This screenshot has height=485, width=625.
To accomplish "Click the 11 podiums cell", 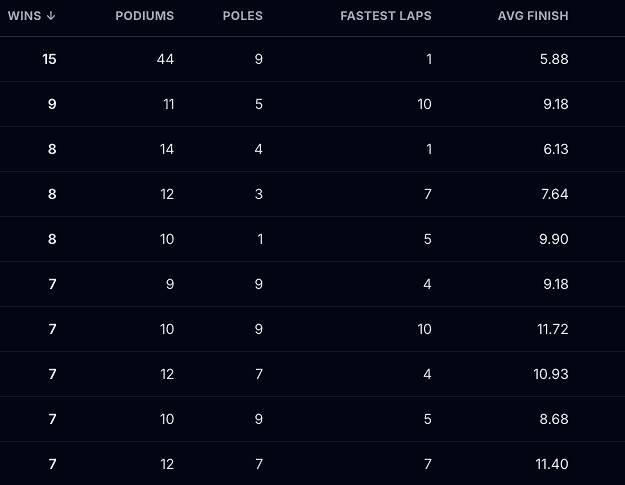I will (x=169, y=104).
